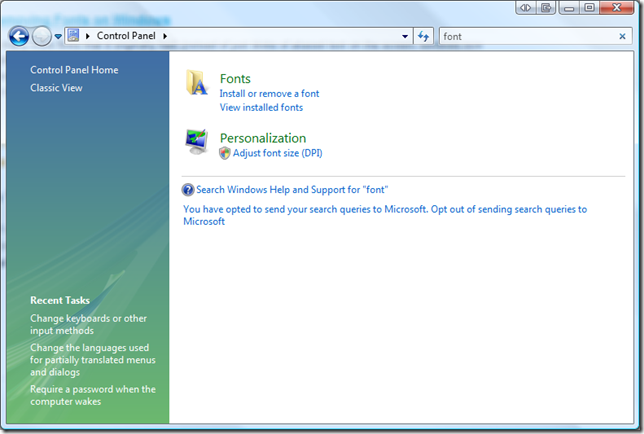The width and height of the screenshot is (644, 434).
Task: Click the blue help question mark icon
Action: pyautogui.click(x=188, y=190)
